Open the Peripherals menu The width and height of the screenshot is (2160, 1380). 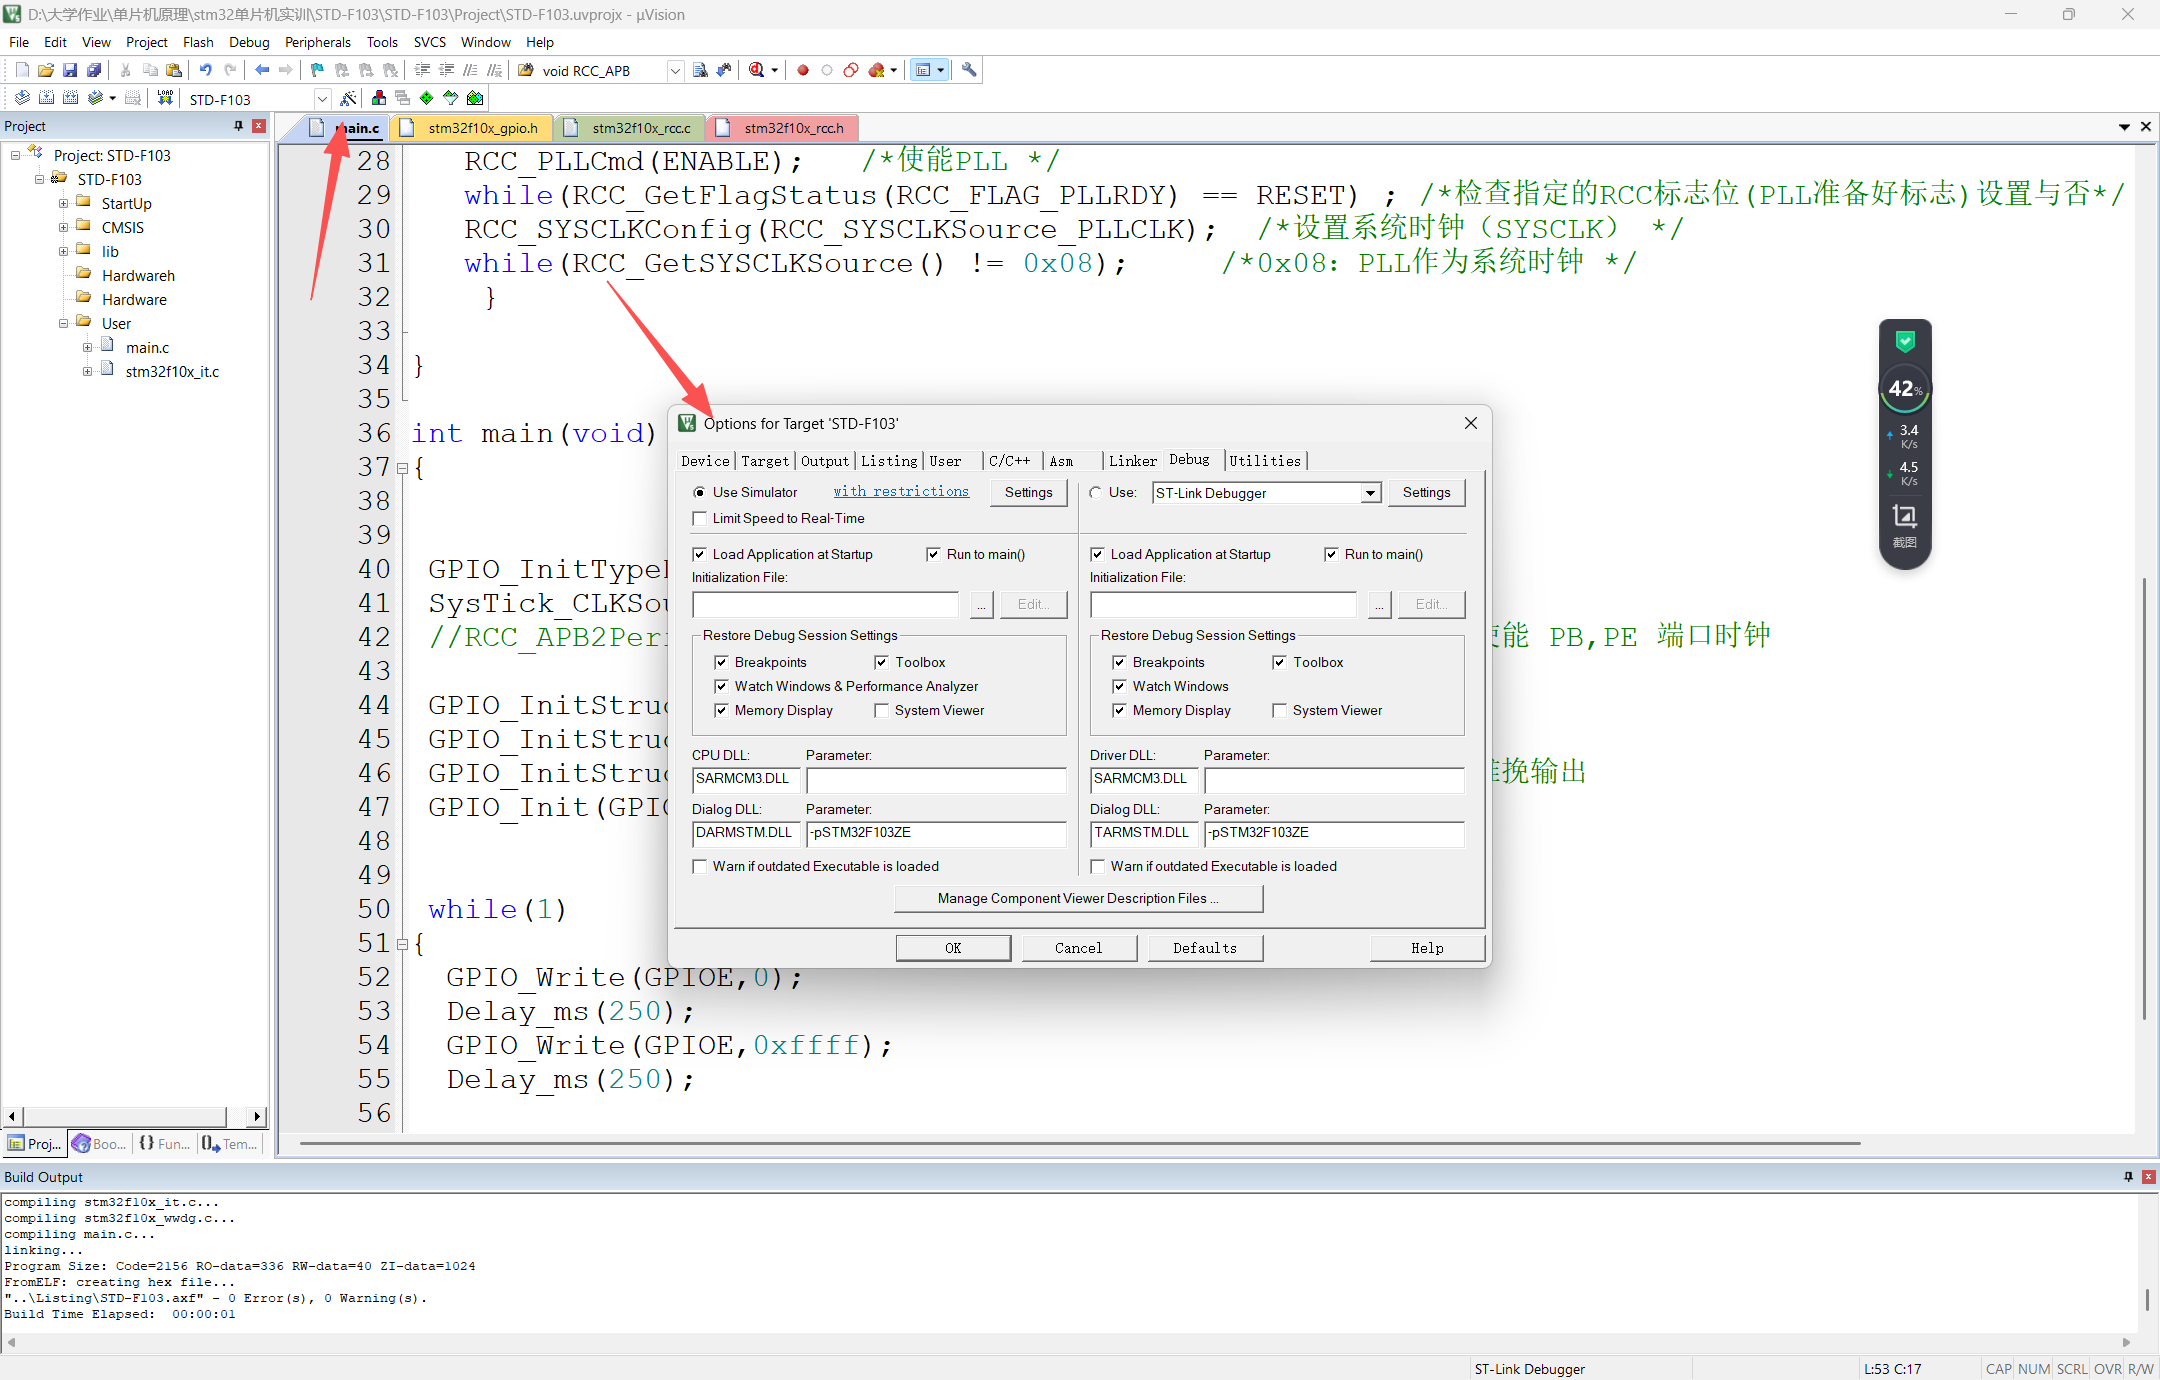[317, 42]
